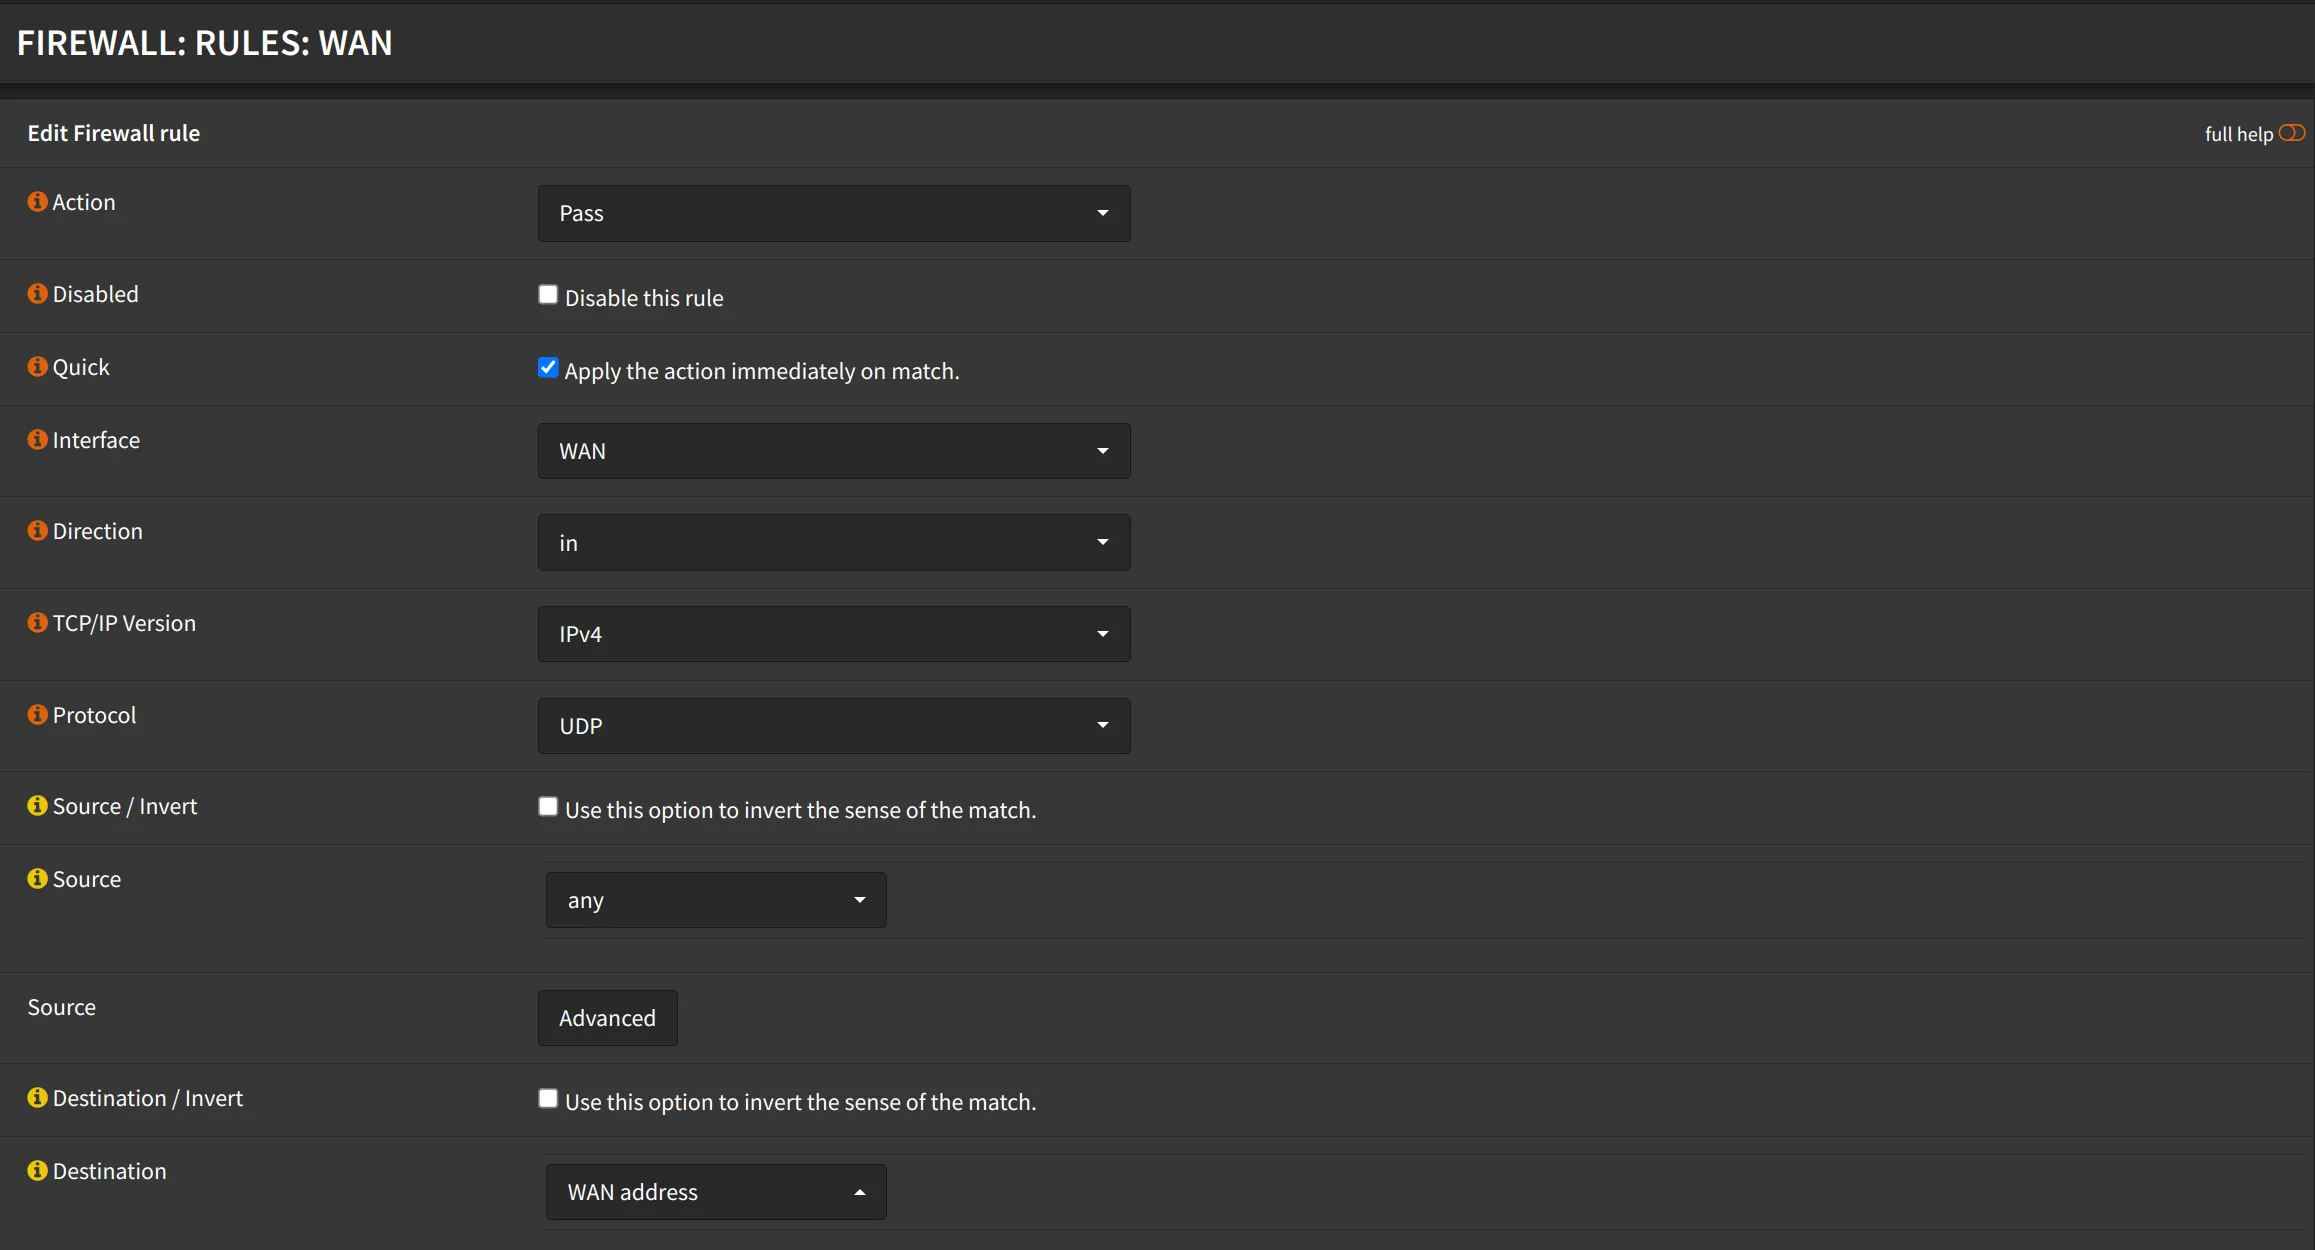
Task: Open the Source dropdown set to any
Action: coord(715,900)
